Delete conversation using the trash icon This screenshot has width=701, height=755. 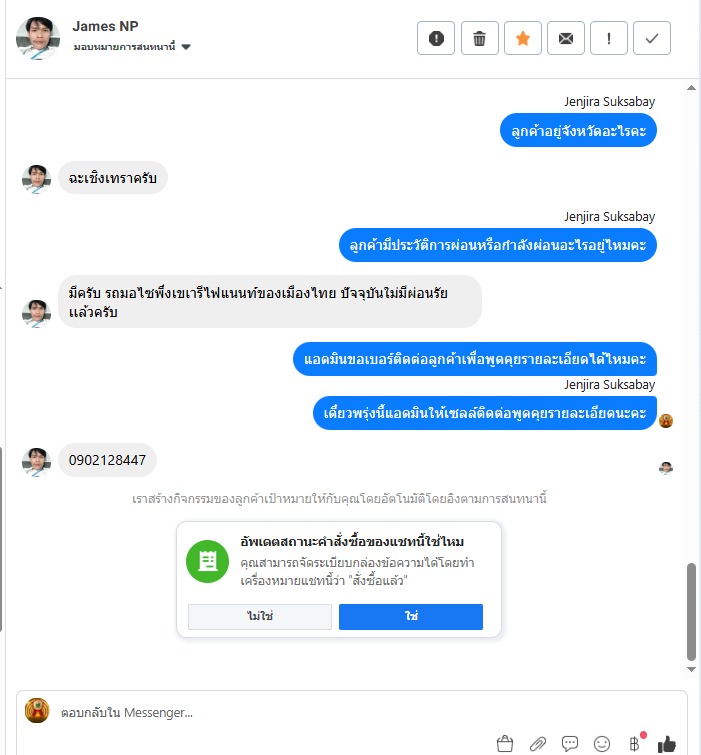[x=479, y=38]
